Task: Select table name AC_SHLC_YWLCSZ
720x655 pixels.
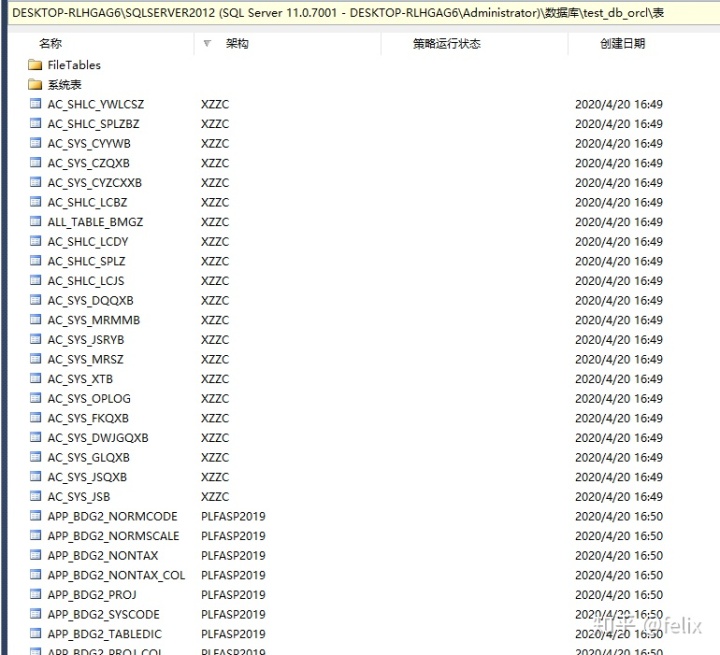Action: click(96, 104)
